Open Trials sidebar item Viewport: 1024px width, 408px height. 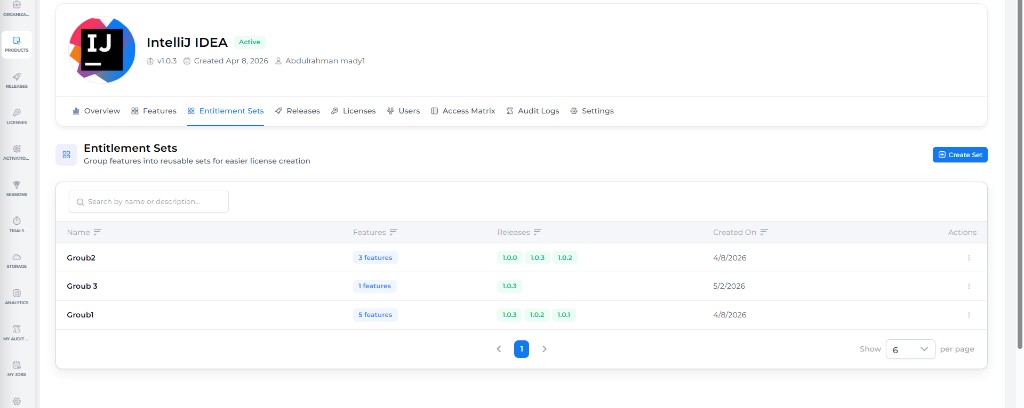tap(16, 225)
